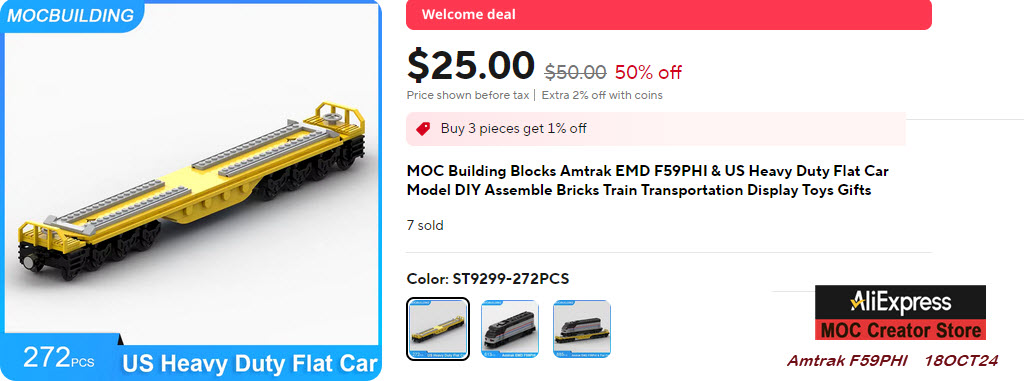Click the Price shown before tax note
The height and width of the screenshot is (381, 1024).
(468, 95)
